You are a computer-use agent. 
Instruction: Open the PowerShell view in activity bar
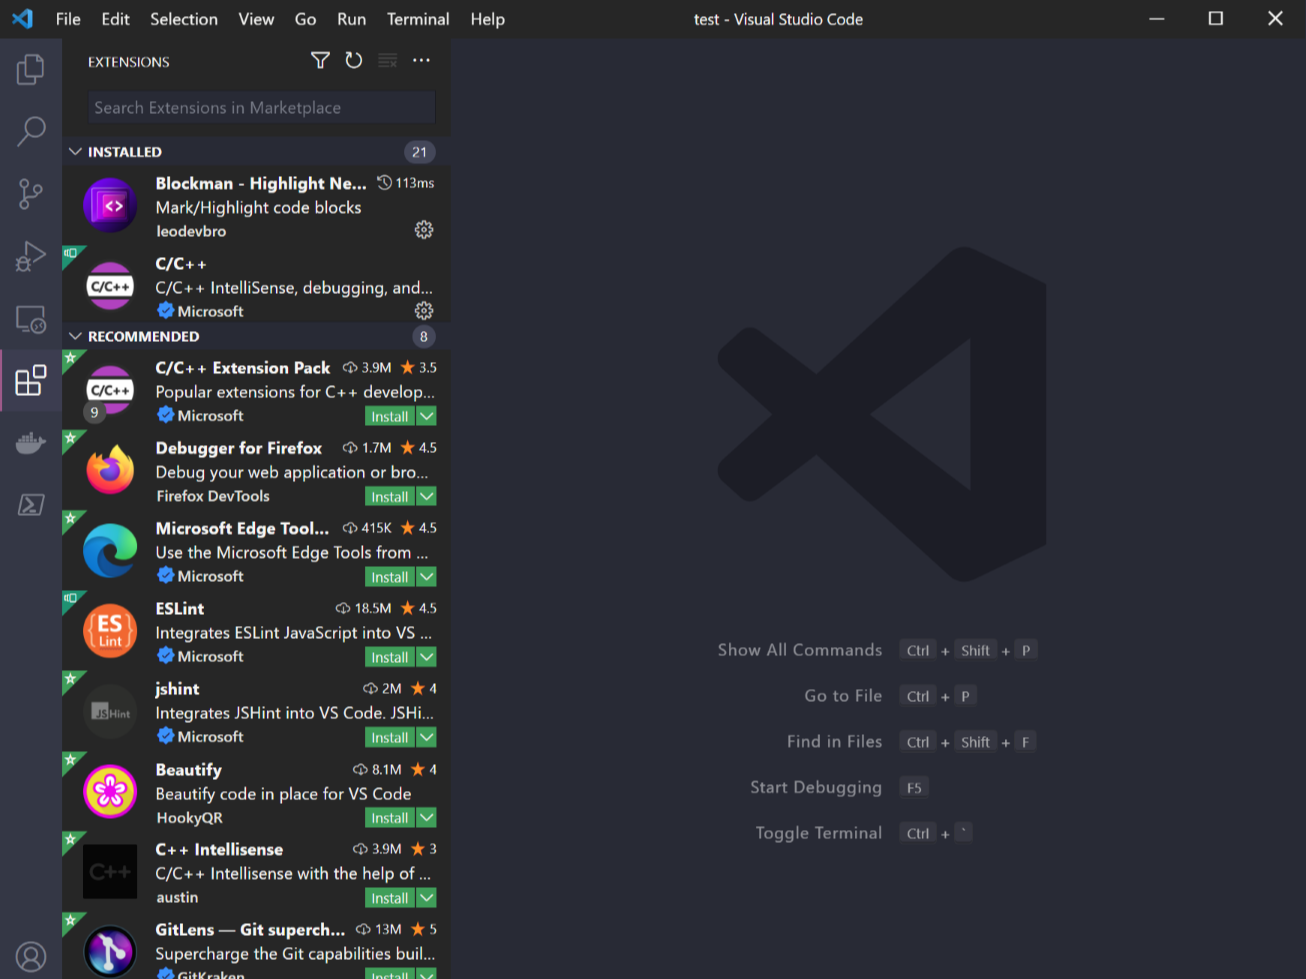[x=31, y=504]
